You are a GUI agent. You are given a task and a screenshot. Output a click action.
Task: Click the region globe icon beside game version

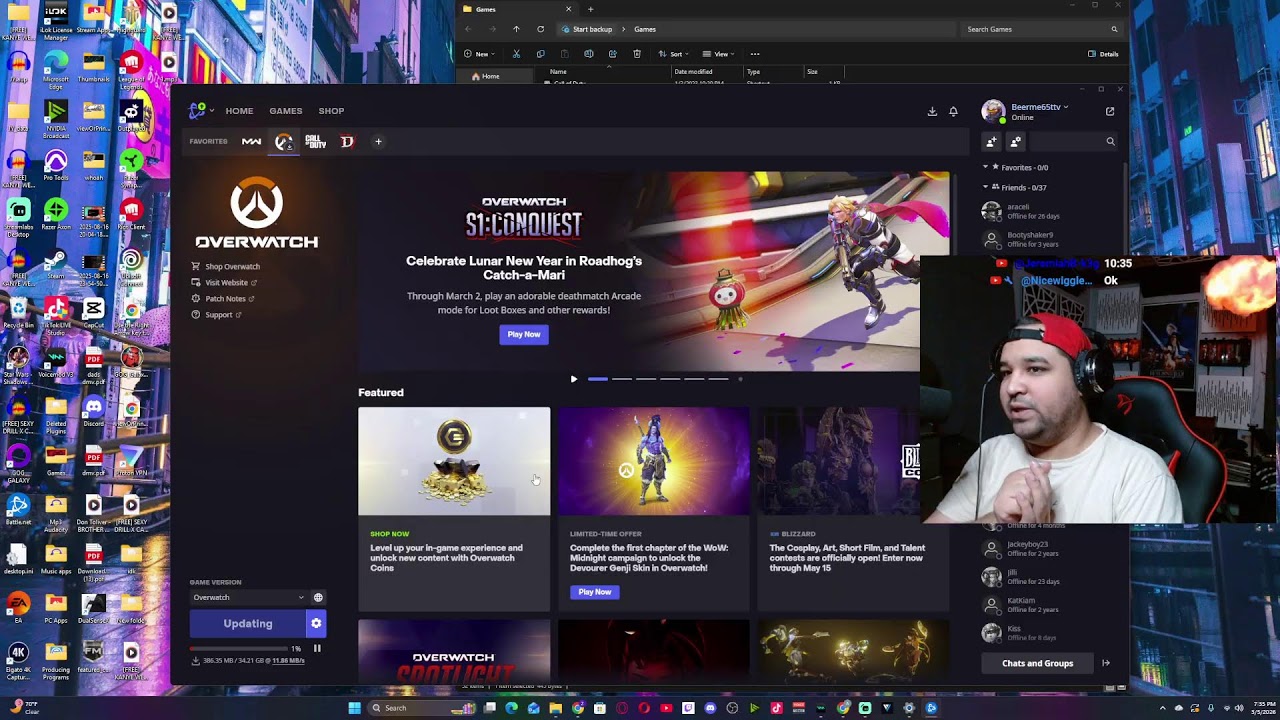[318, 598]
